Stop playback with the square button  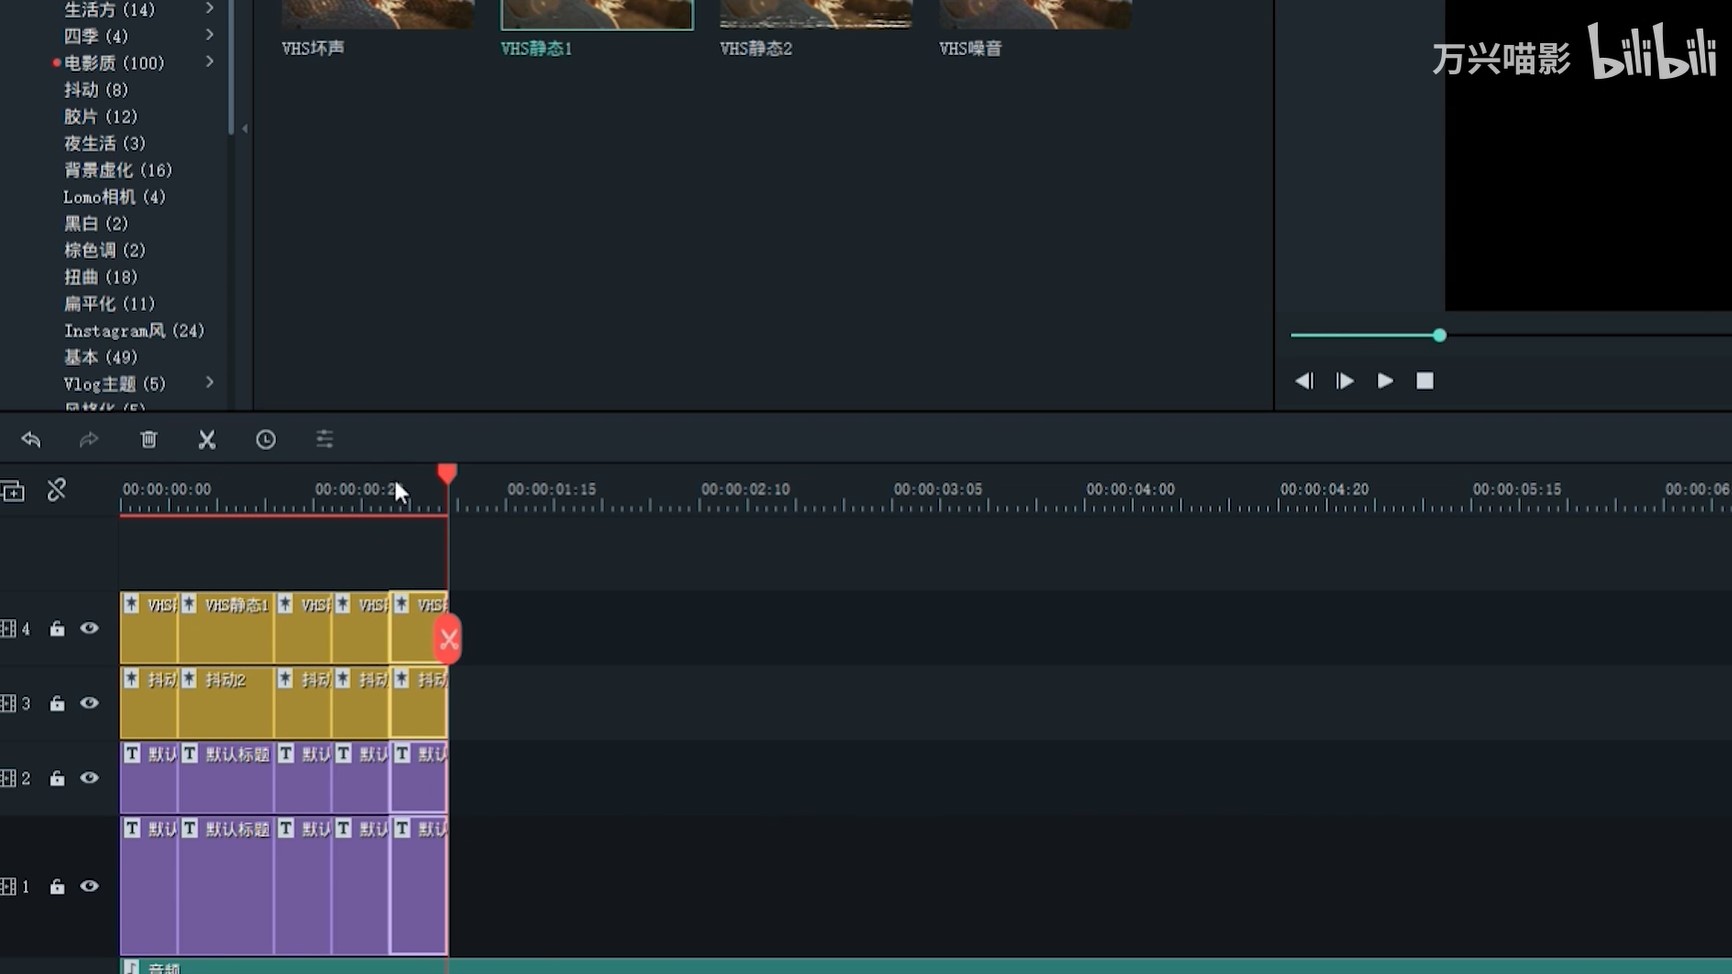pyautogui.click(x=1425, y=381)
